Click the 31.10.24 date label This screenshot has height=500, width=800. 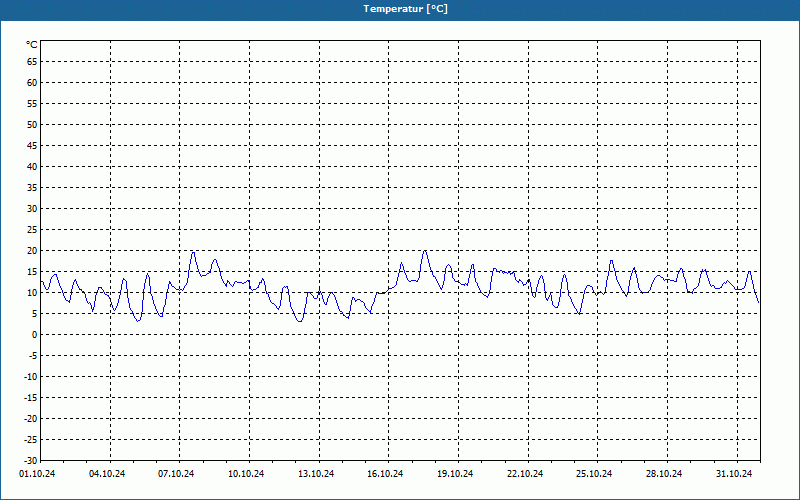click(734, 474)
